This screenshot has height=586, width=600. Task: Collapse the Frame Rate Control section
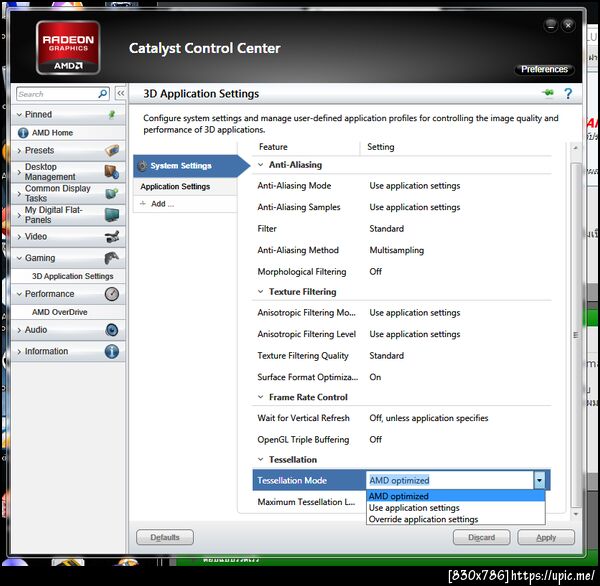coord(261,397)
